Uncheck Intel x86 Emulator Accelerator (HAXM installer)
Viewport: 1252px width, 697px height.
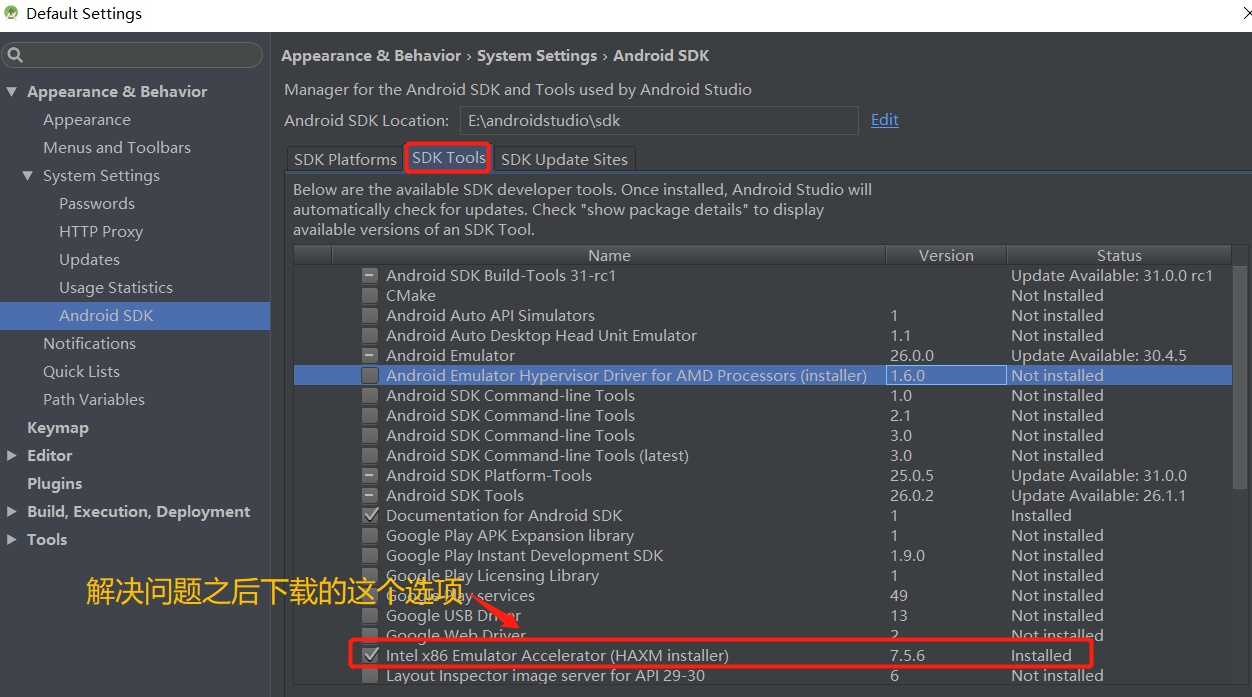click(x=370, y=655)
